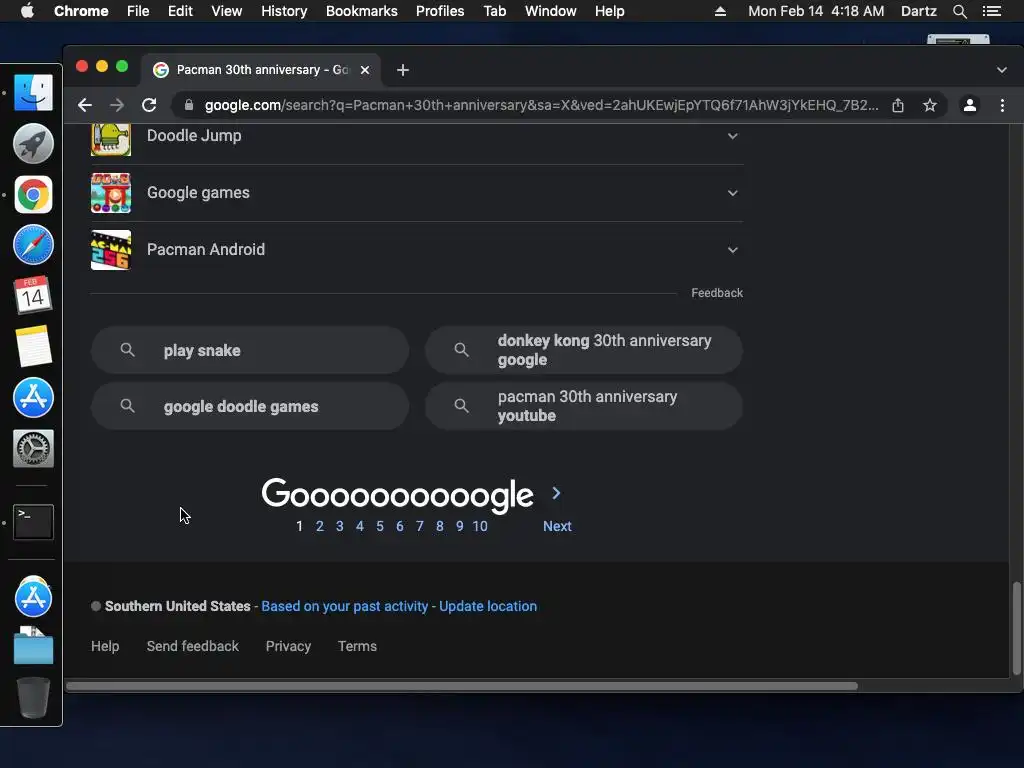This screenshot has width=1024, height=768.
Task: Open the Chrome menu in menu bar
Action: pyautogui.click(x=81, y=11)
